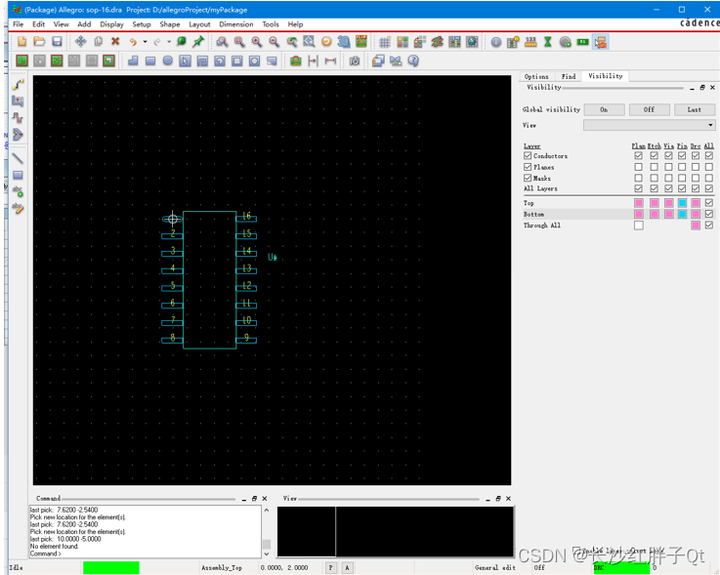Open the Shape menu

(x=170, y=24)
